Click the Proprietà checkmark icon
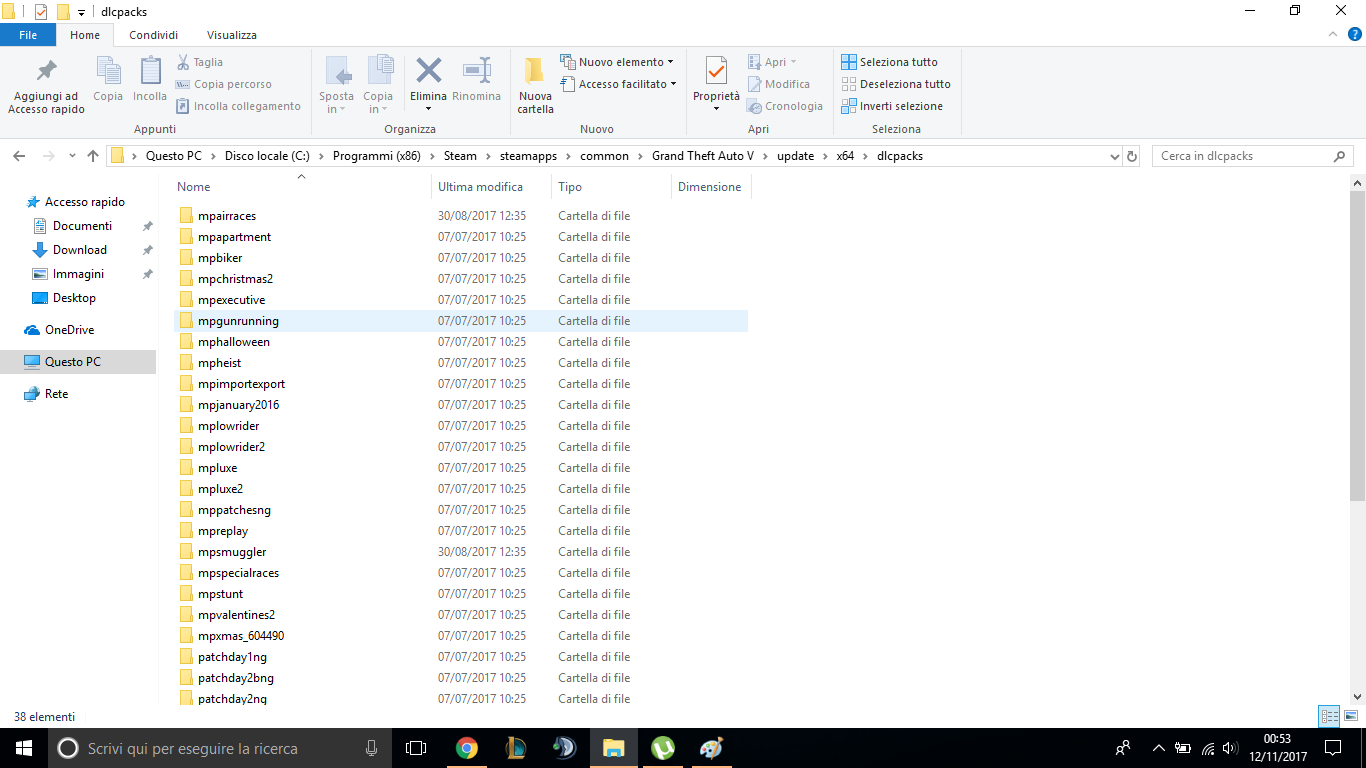1366x768 pixels. click(716, 71)
